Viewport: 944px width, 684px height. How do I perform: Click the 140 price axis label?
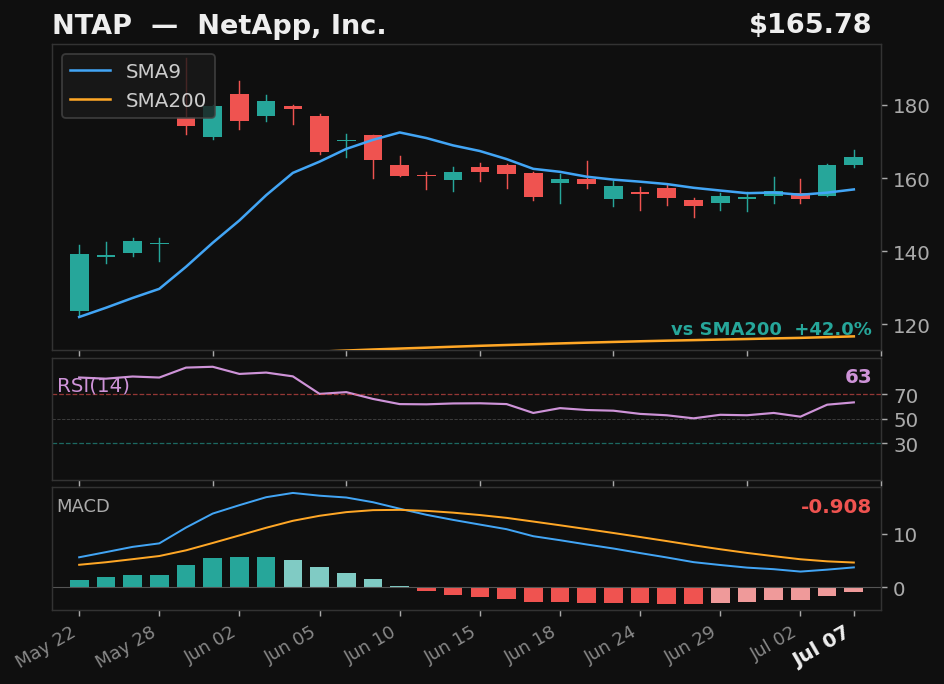(x=911, y=253)
